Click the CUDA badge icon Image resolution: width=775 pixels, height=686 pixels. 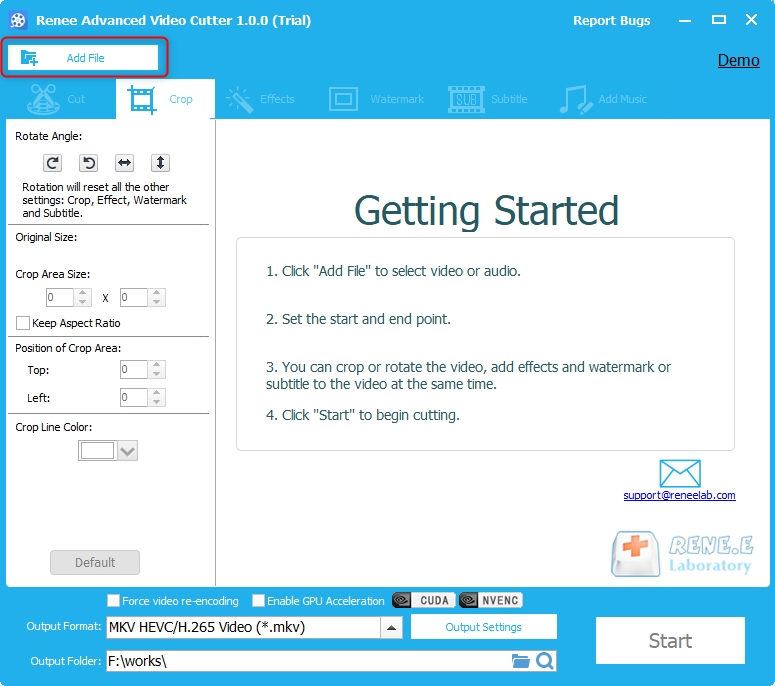[x=423, y=601]
